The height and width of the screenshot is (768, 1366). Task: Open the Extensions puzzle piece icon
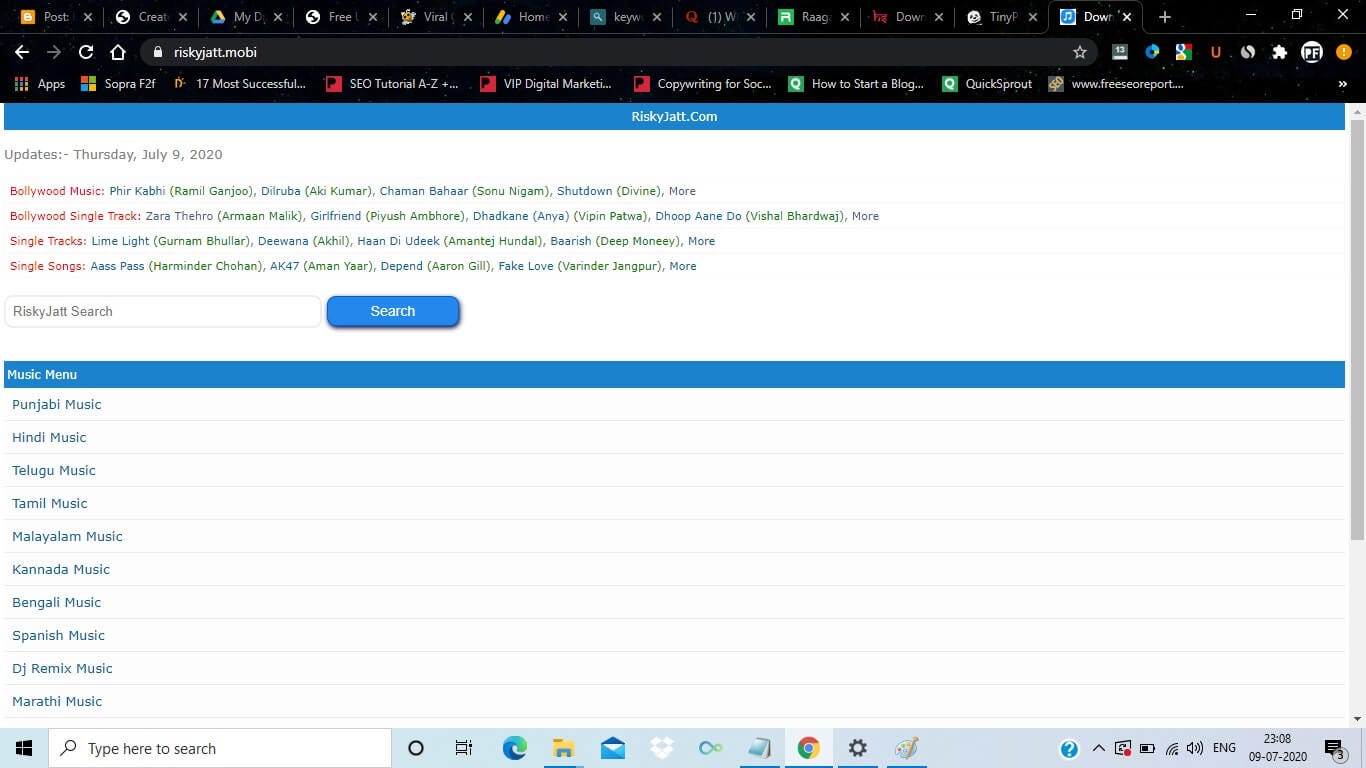coord(1279,52)
